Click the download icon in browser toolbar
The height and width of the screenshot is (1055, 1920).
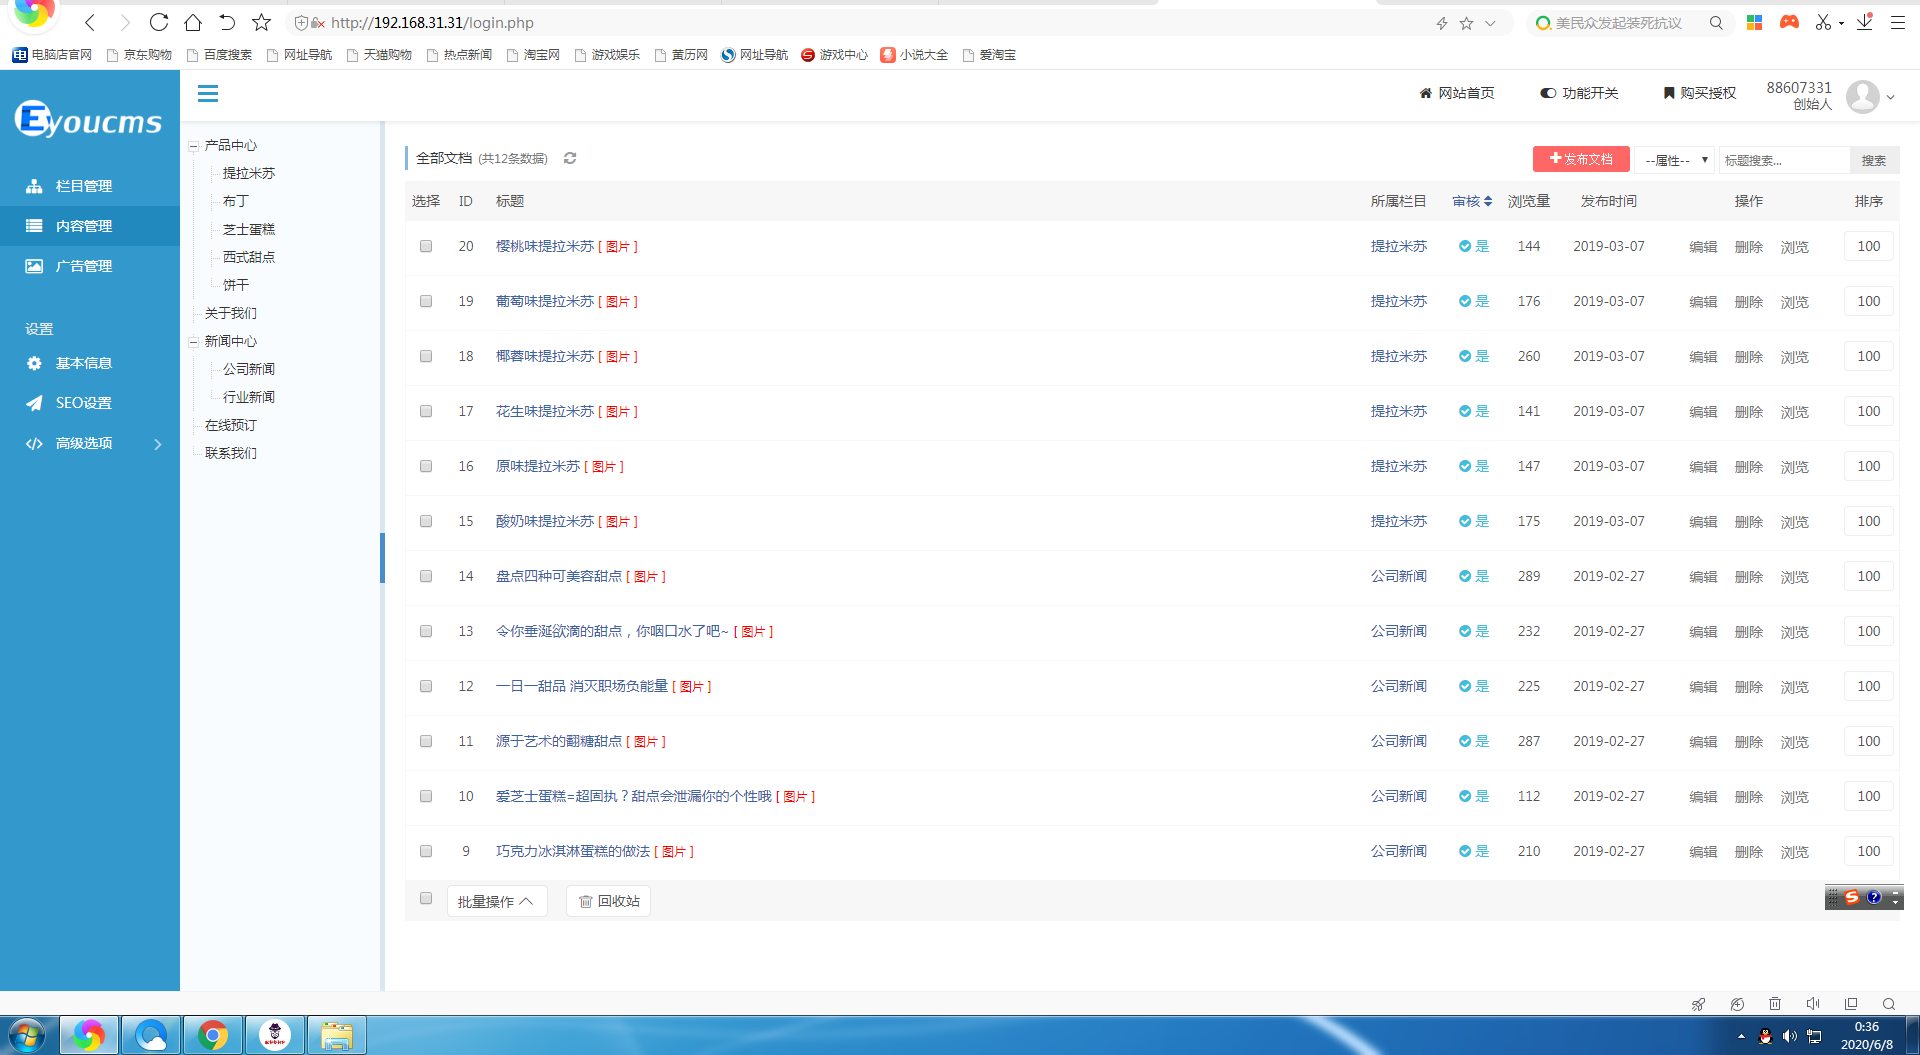point(1865,22)
